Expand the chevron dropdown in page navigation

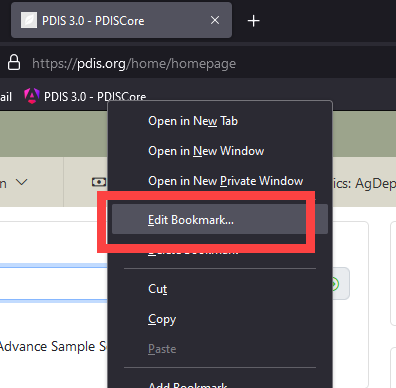(22, 182)
